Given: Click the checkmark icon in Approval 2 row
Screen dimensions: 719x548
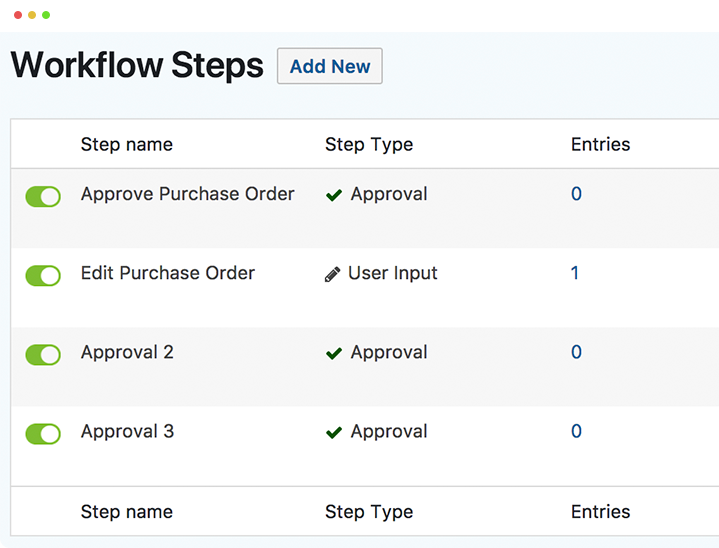Looking at the screenshot, I should tap(334, 353).
